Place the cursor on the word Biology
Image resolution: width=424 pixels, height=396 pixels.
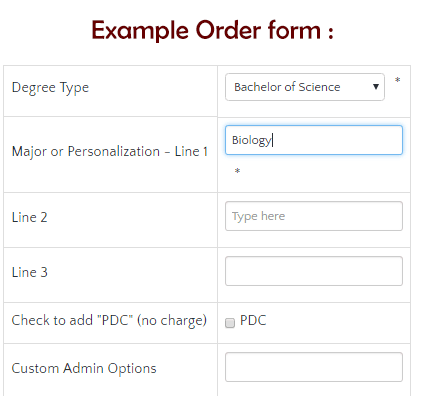252,140
